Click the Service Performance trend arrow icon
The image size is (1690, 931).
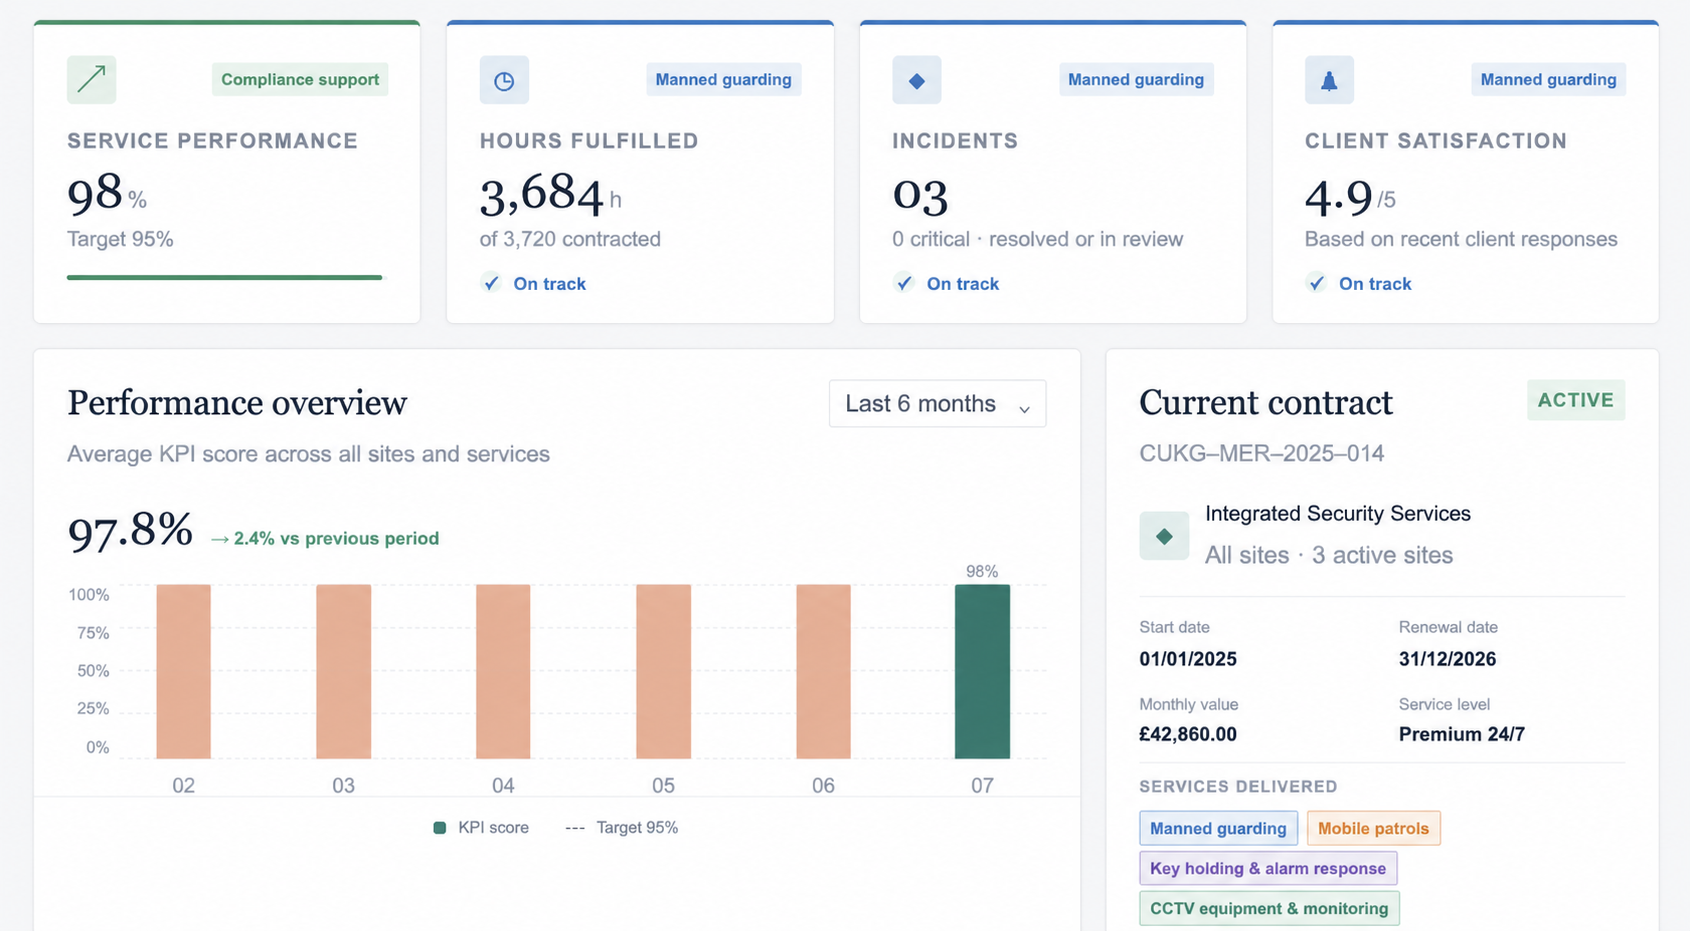coord(91,79)
